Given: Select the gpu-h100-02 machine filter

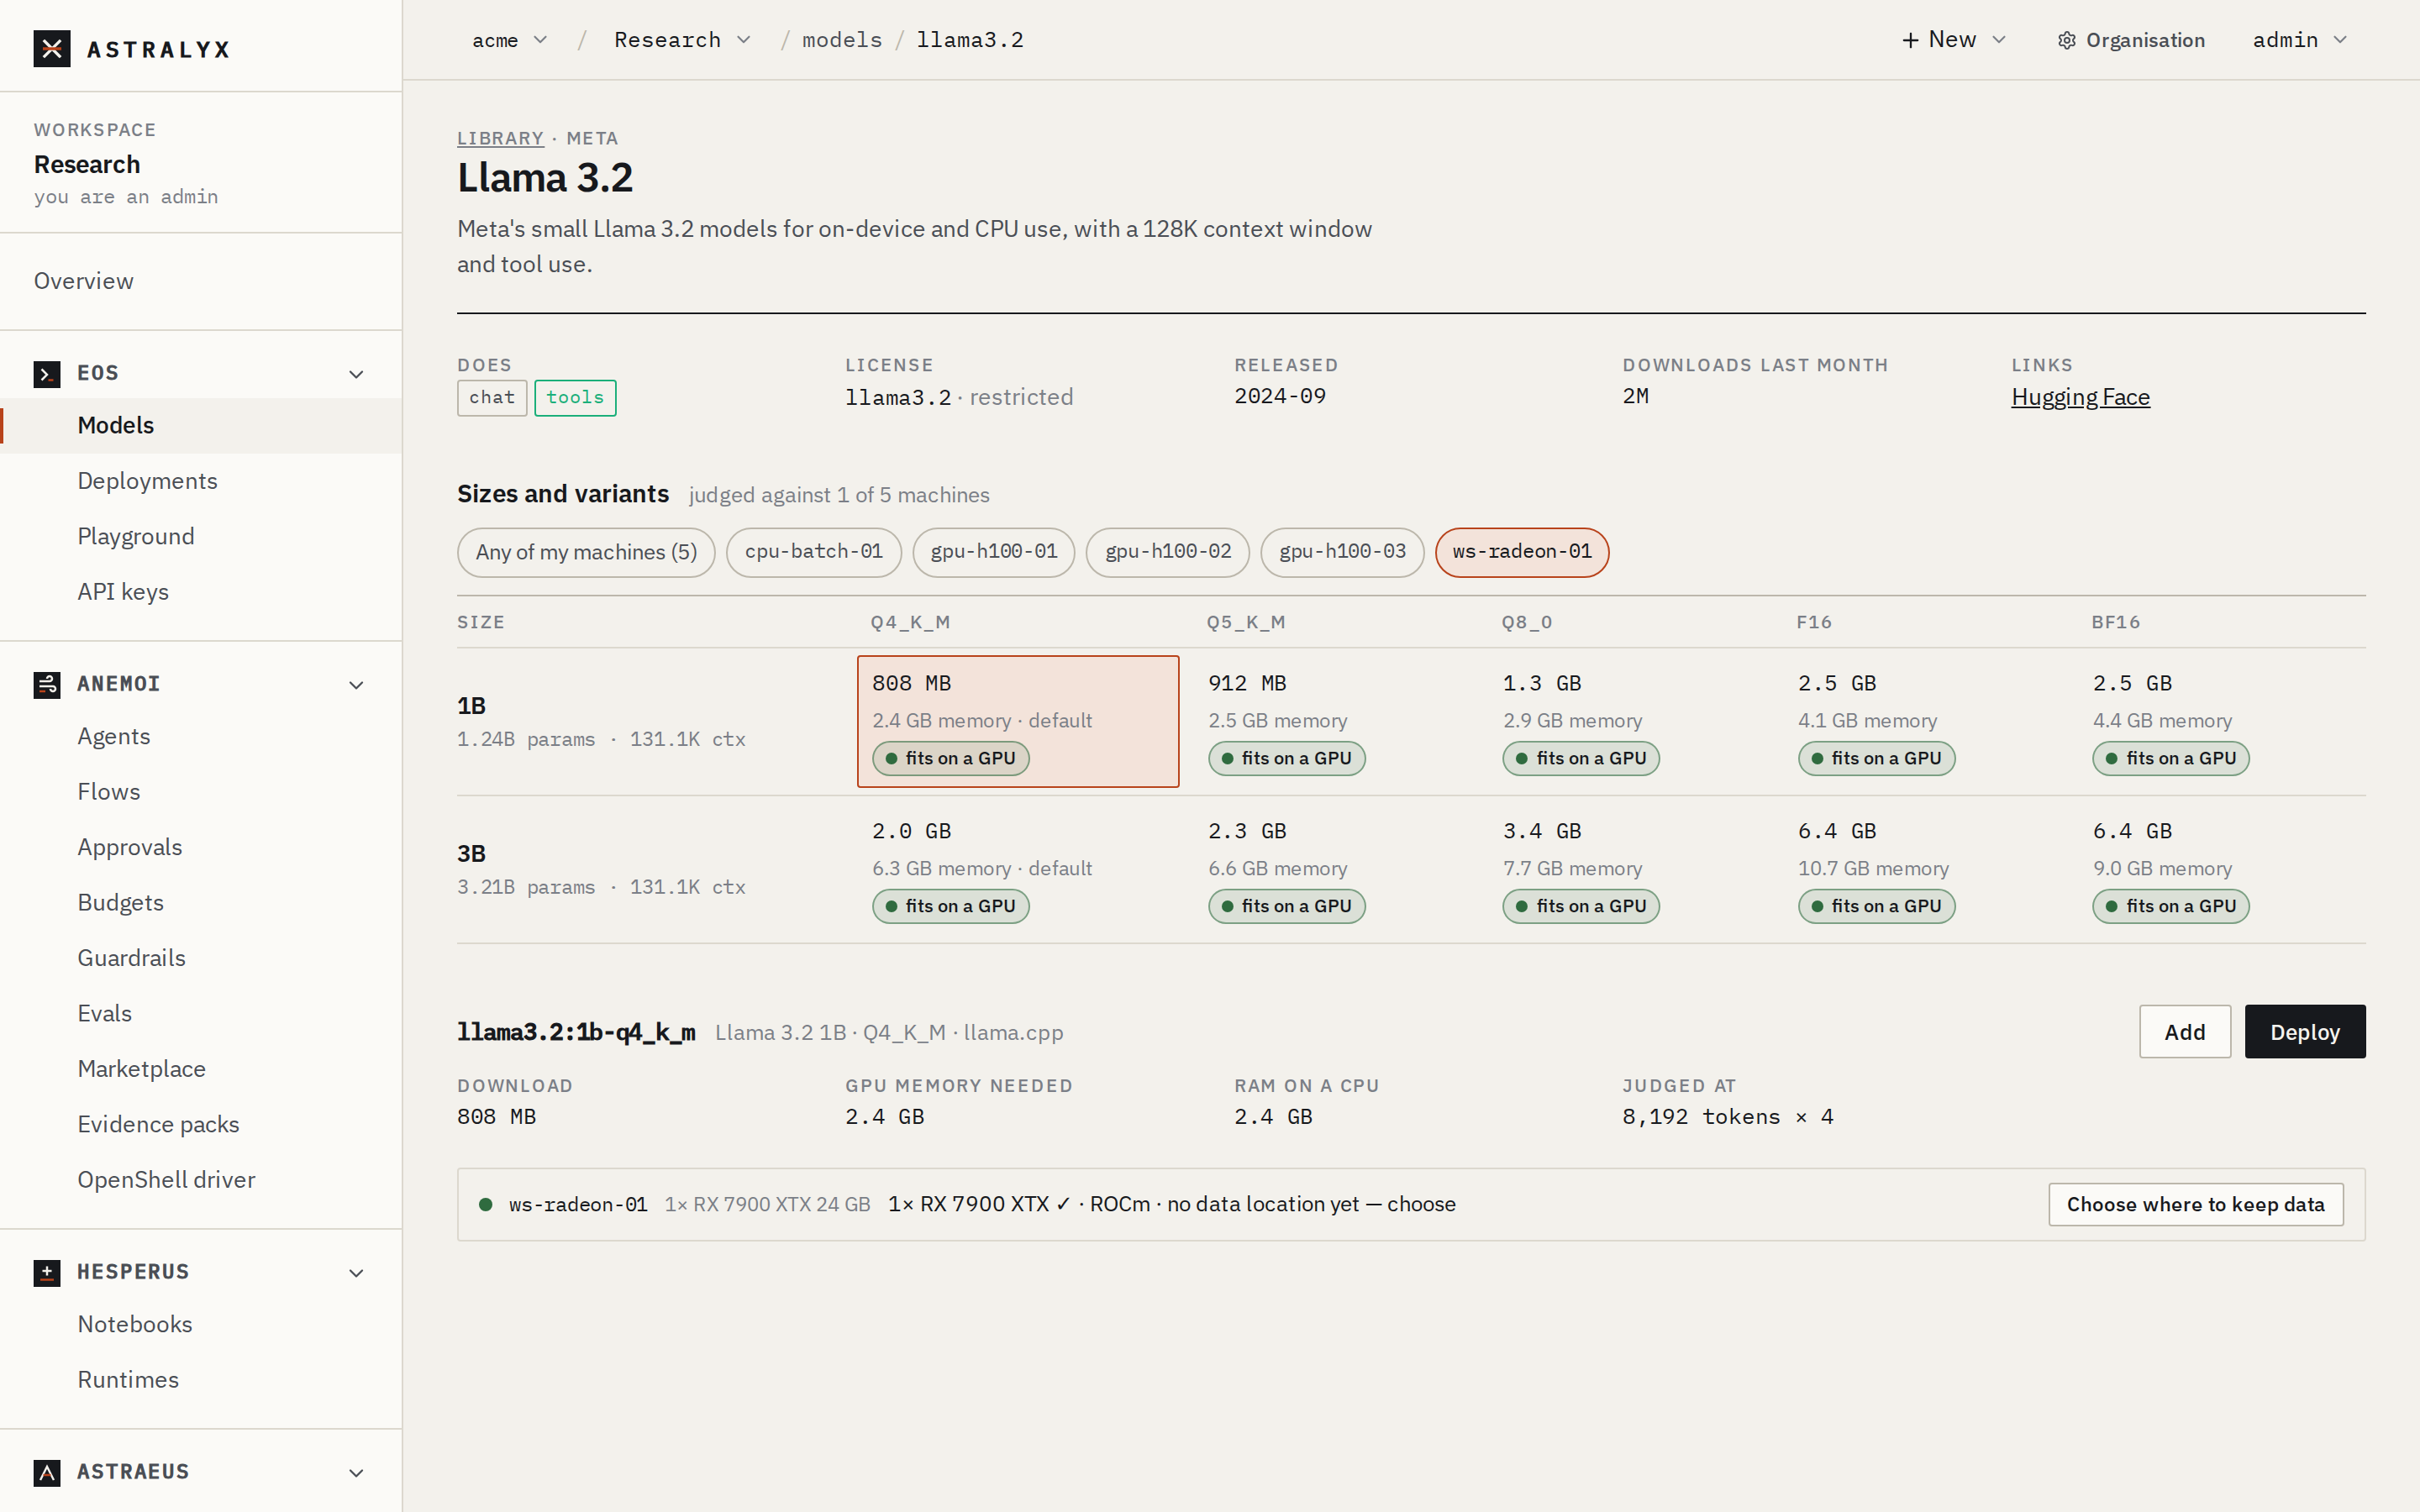Looking at the screenshot, I should coord(1168,552).
